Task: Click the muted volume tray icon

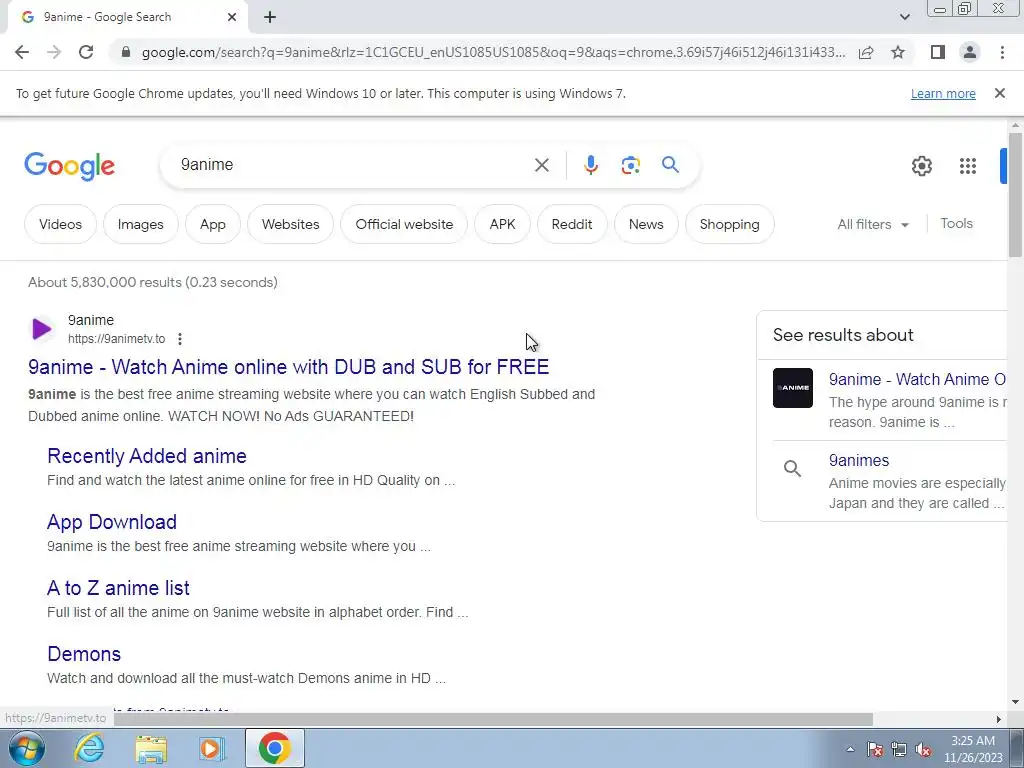Action: click(x=923, y=749)
